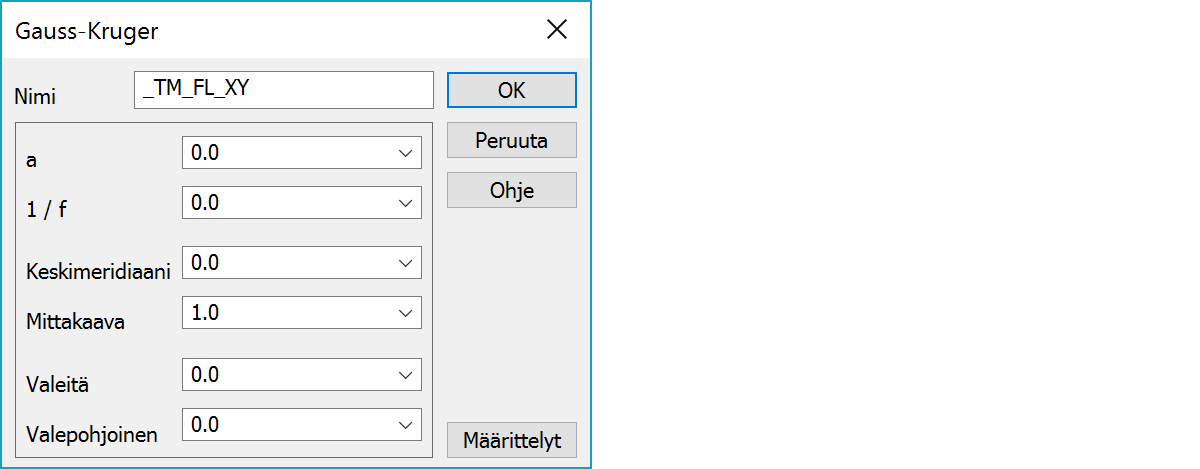Expand the 'a' parameter dropdown arrow
Screen dimensions: 1200x469
coord(406,153)
